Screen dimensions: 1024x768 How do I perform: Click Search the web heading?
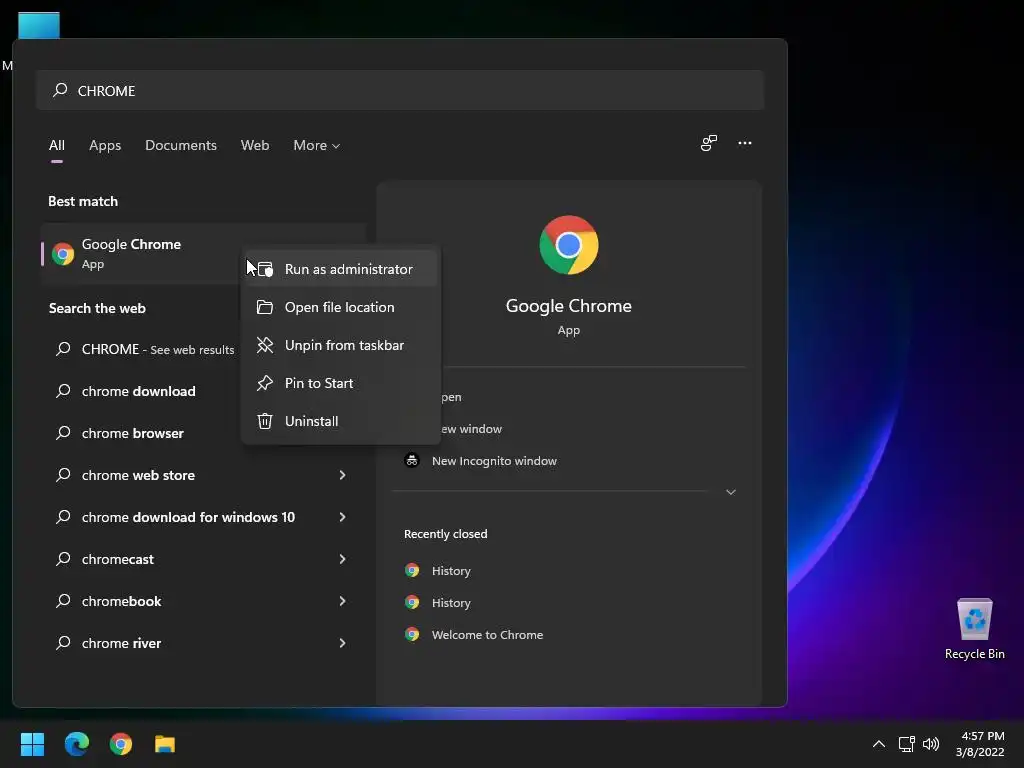pyautogui.click(x=97, y=308)
